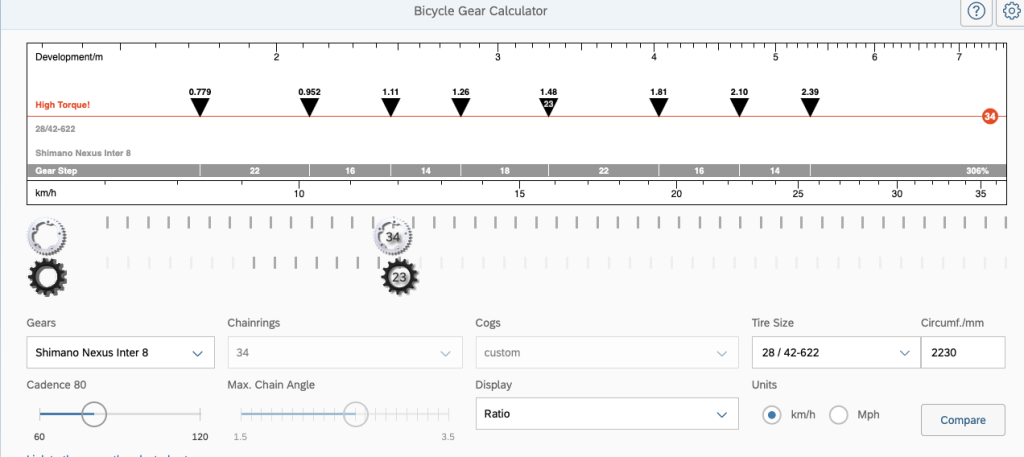This screenshot has width=1024, height=457.
Task: Select km/h units radio button
Action: pyautogui.click(x=771, y=415)
